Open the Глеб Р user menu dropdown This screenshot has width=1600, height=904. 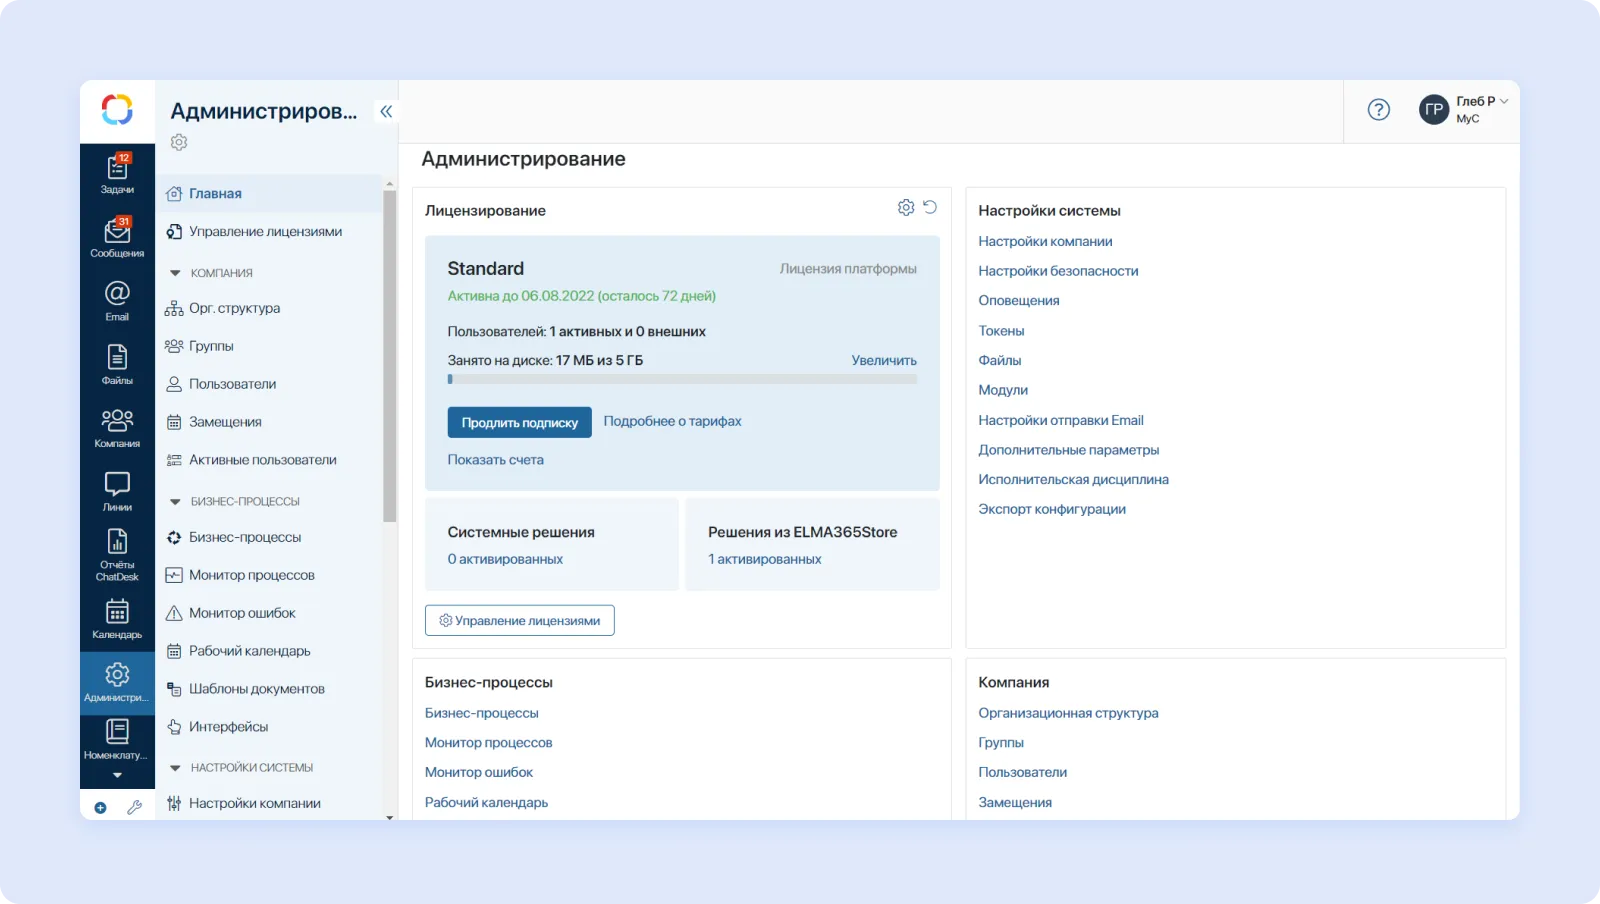[x=1480, y=109]
